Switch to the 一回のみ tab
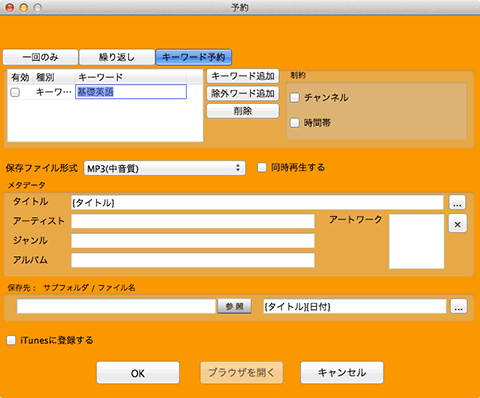Image resolution: width=480 pixels, height=398 pixels. [40, 57]
